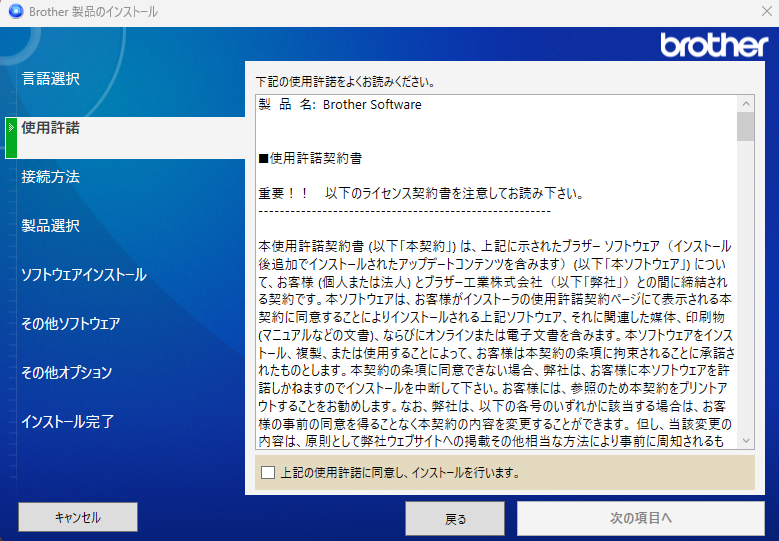Click the license text scrollbar thumb

click(x=746, y=127)
